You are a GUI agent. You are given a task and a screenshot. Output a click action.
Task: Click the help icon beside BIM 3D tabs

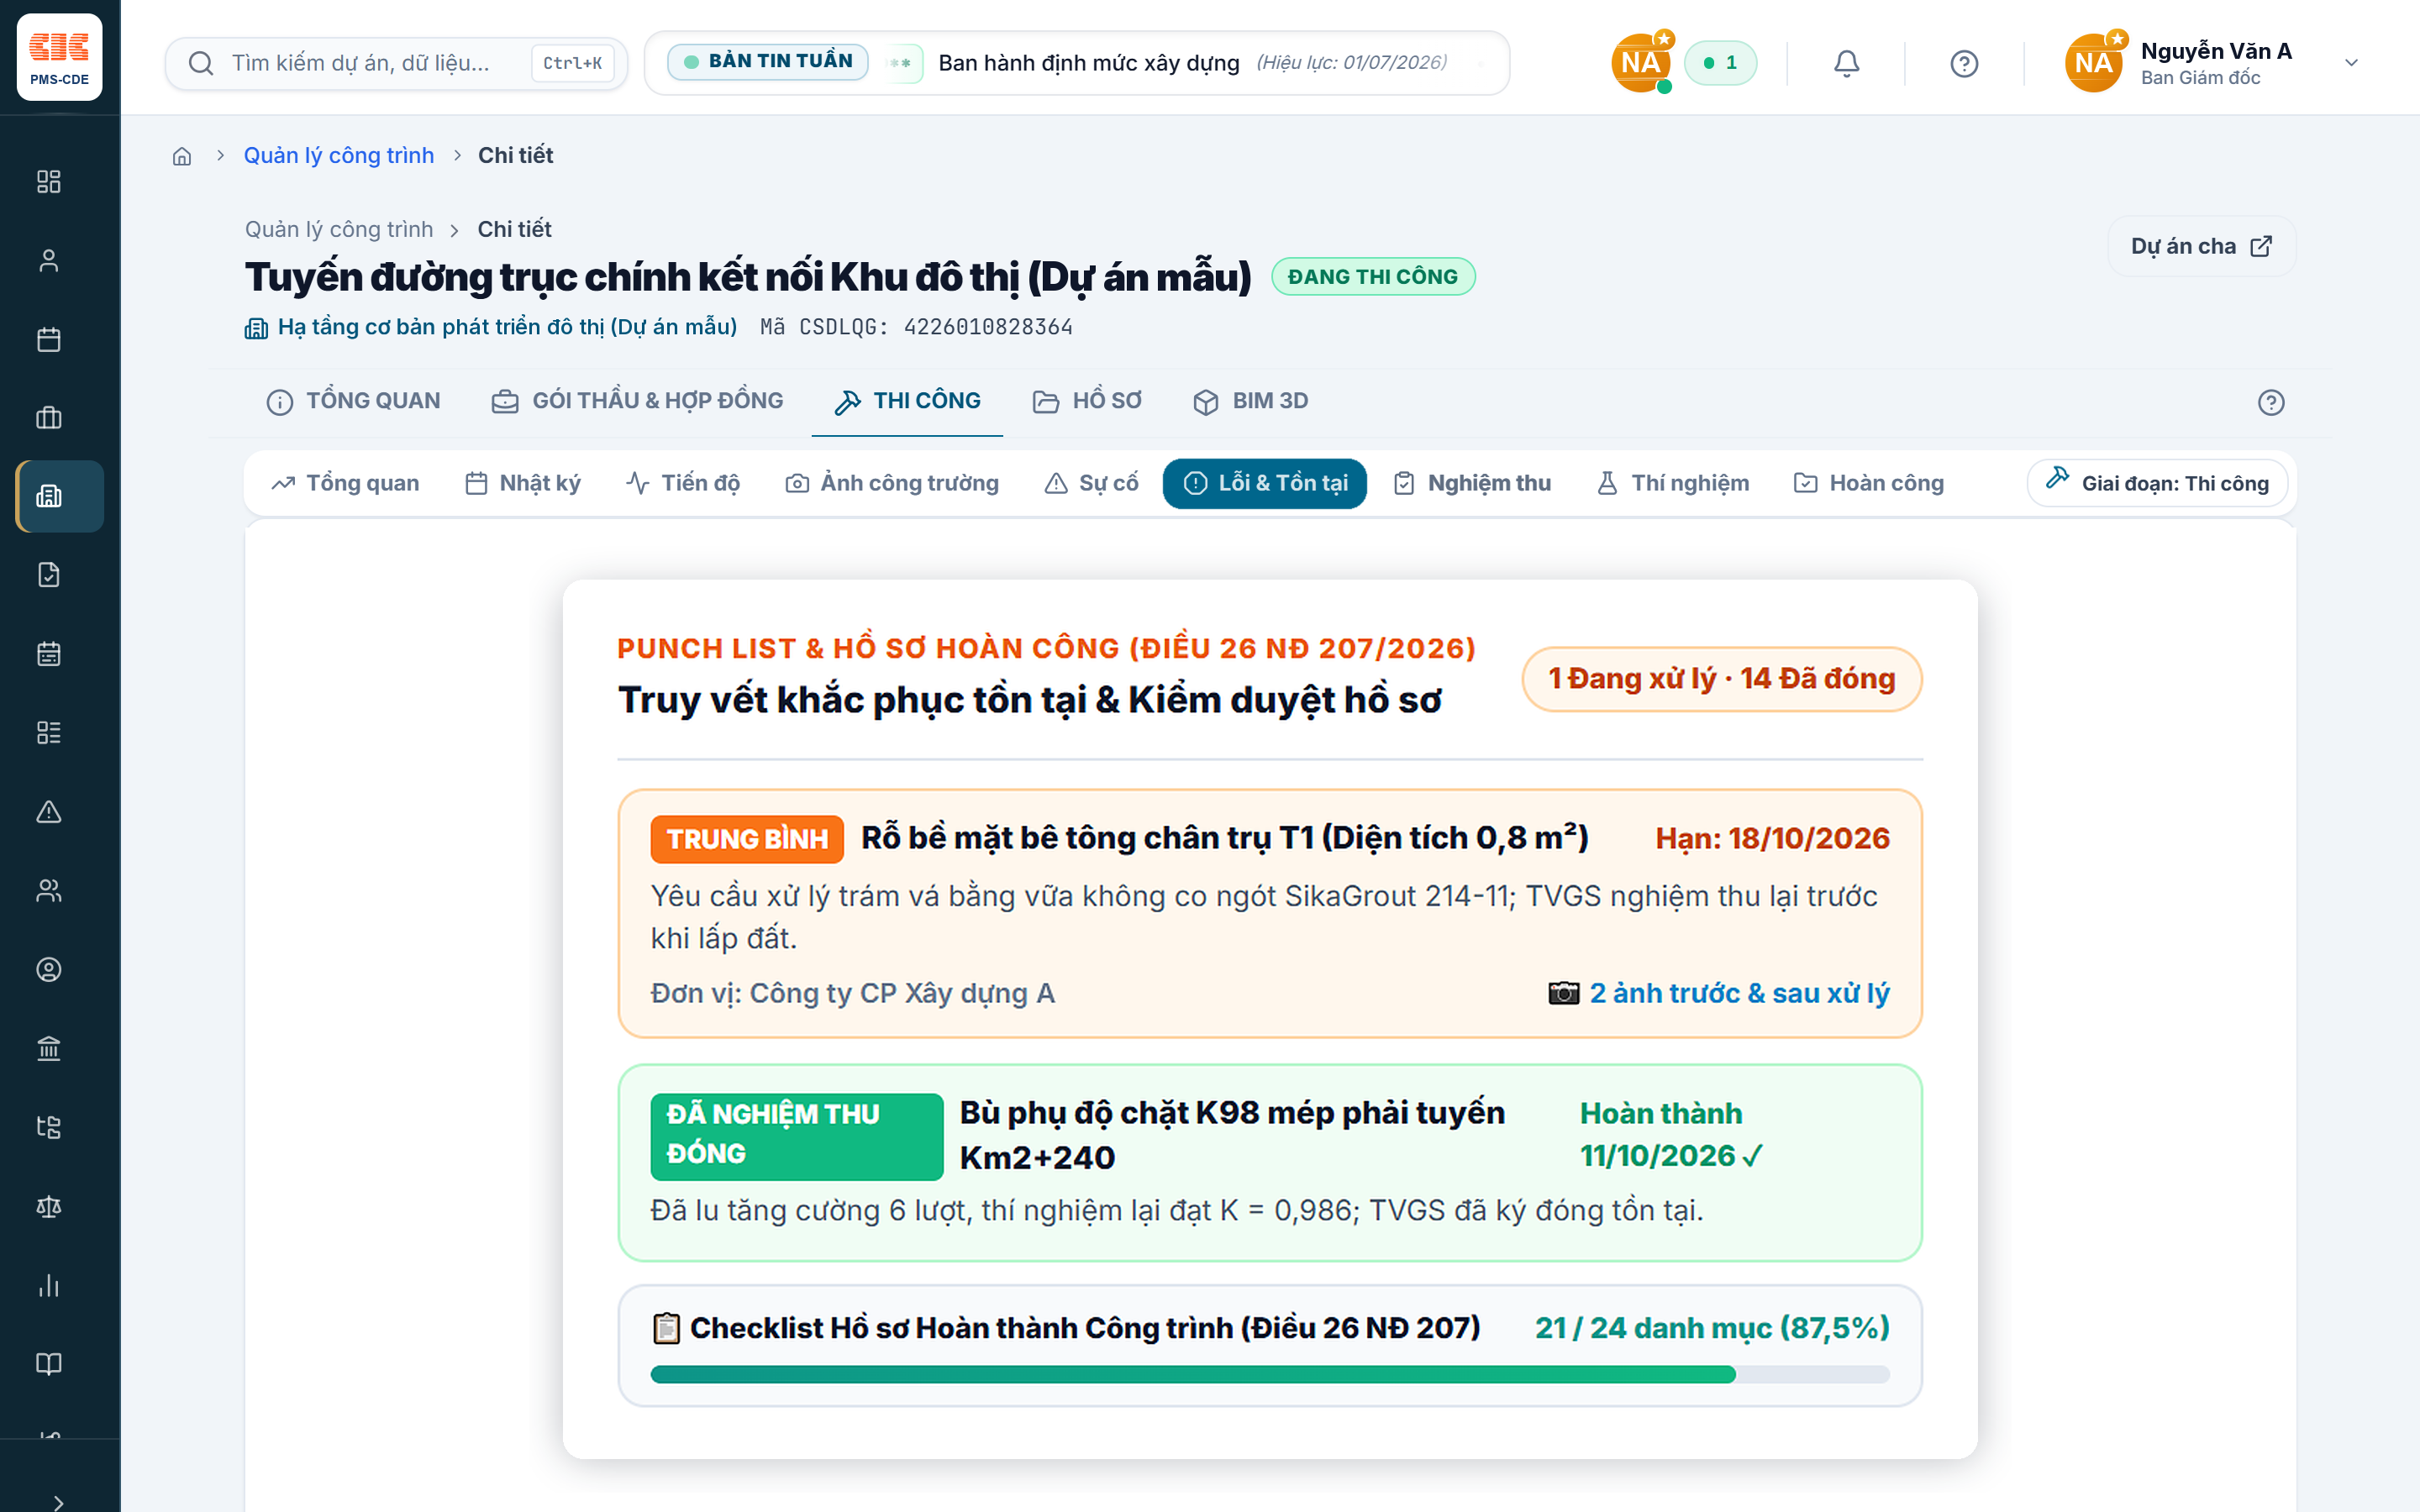coord(2271,402)
